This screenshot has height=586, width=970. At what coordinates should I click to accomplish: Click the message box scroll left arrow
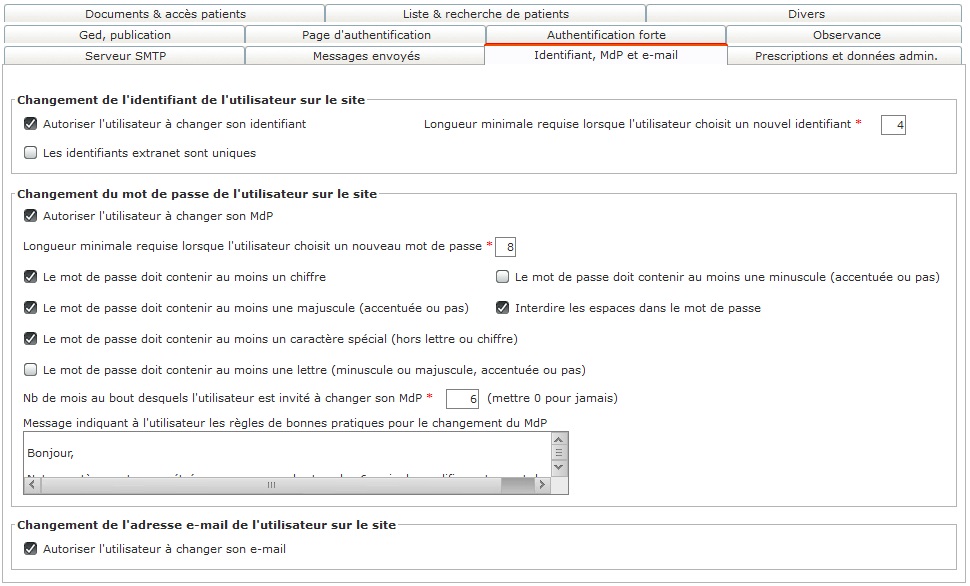coord(32,485)
